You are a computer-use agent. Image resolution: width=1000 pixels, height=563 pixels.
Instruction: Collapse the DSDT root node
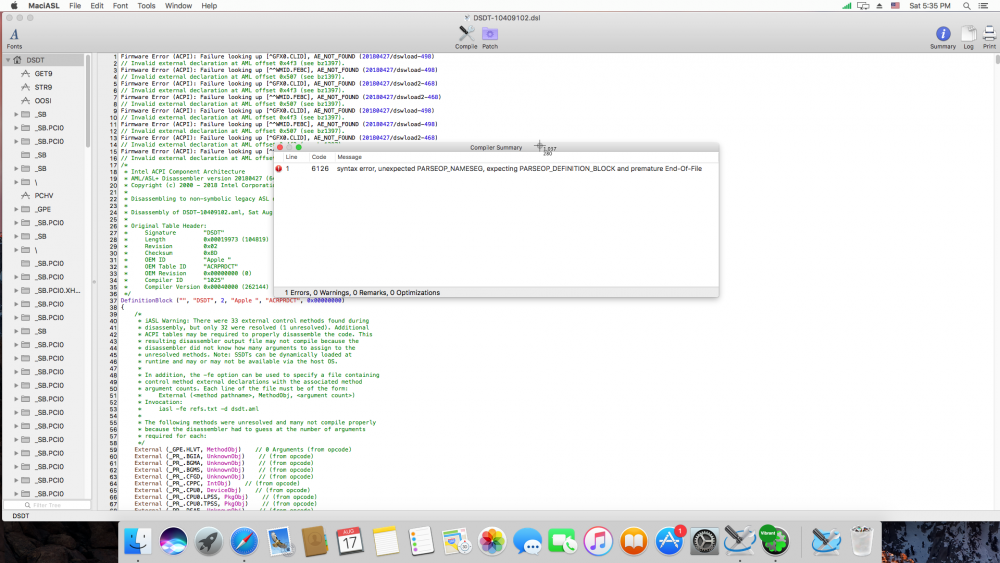click(x=8, y=60)
